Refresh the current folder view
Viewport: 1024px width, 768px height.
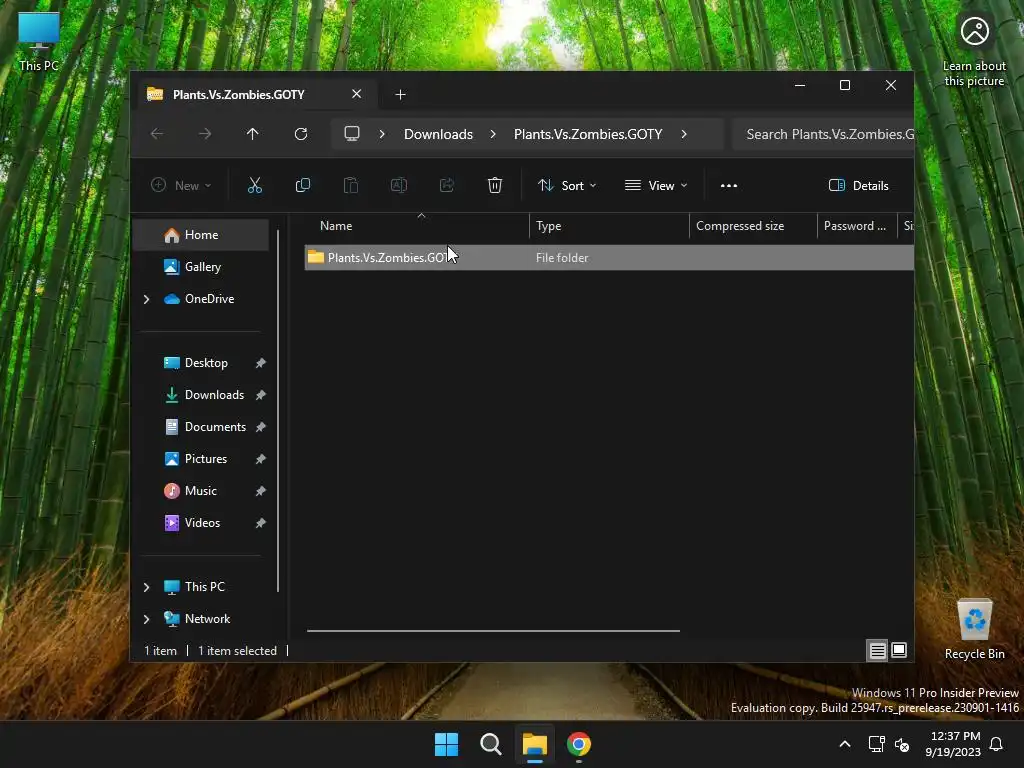tap(300, 134)
